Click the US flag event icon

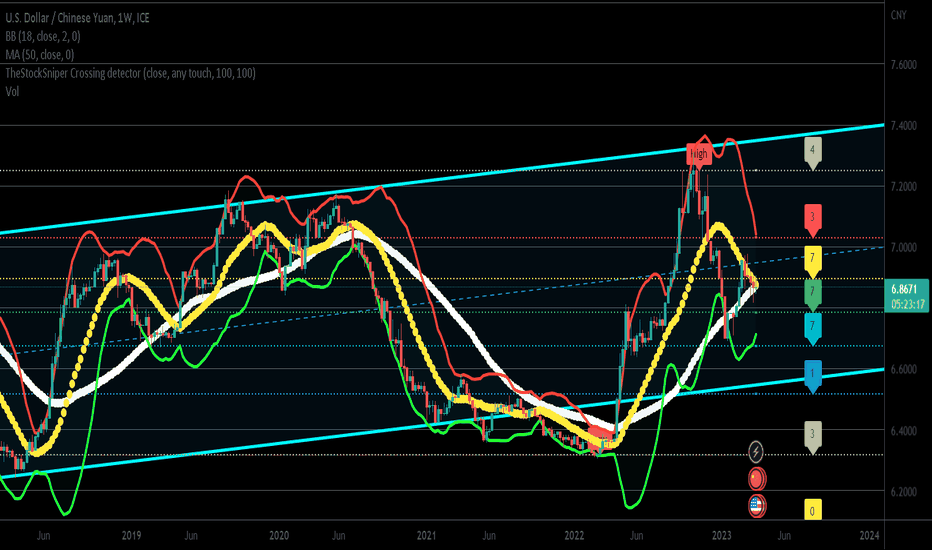757,506
